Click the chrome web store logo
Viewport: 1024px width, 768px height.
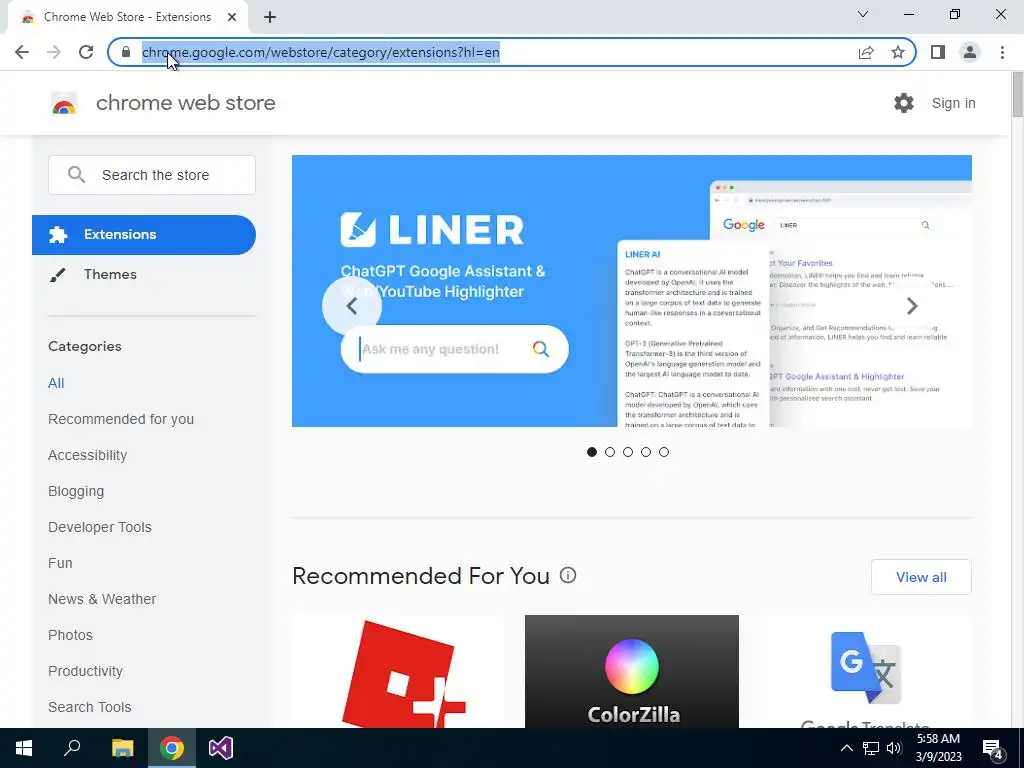[x=163, y=103]
